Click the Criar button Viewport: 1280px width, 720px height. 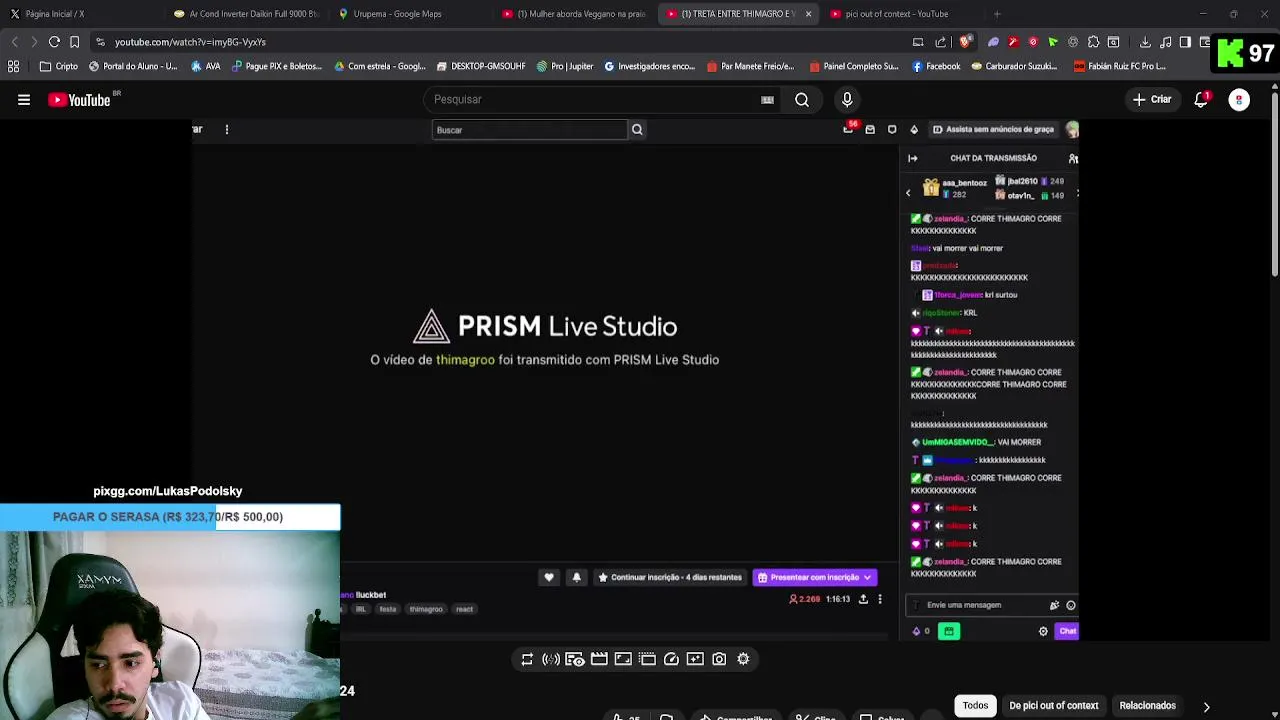pyautogui.click(x=1152, y=100)
